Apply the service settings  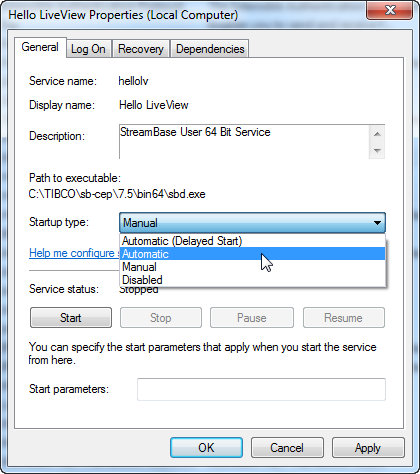point(368,448)
